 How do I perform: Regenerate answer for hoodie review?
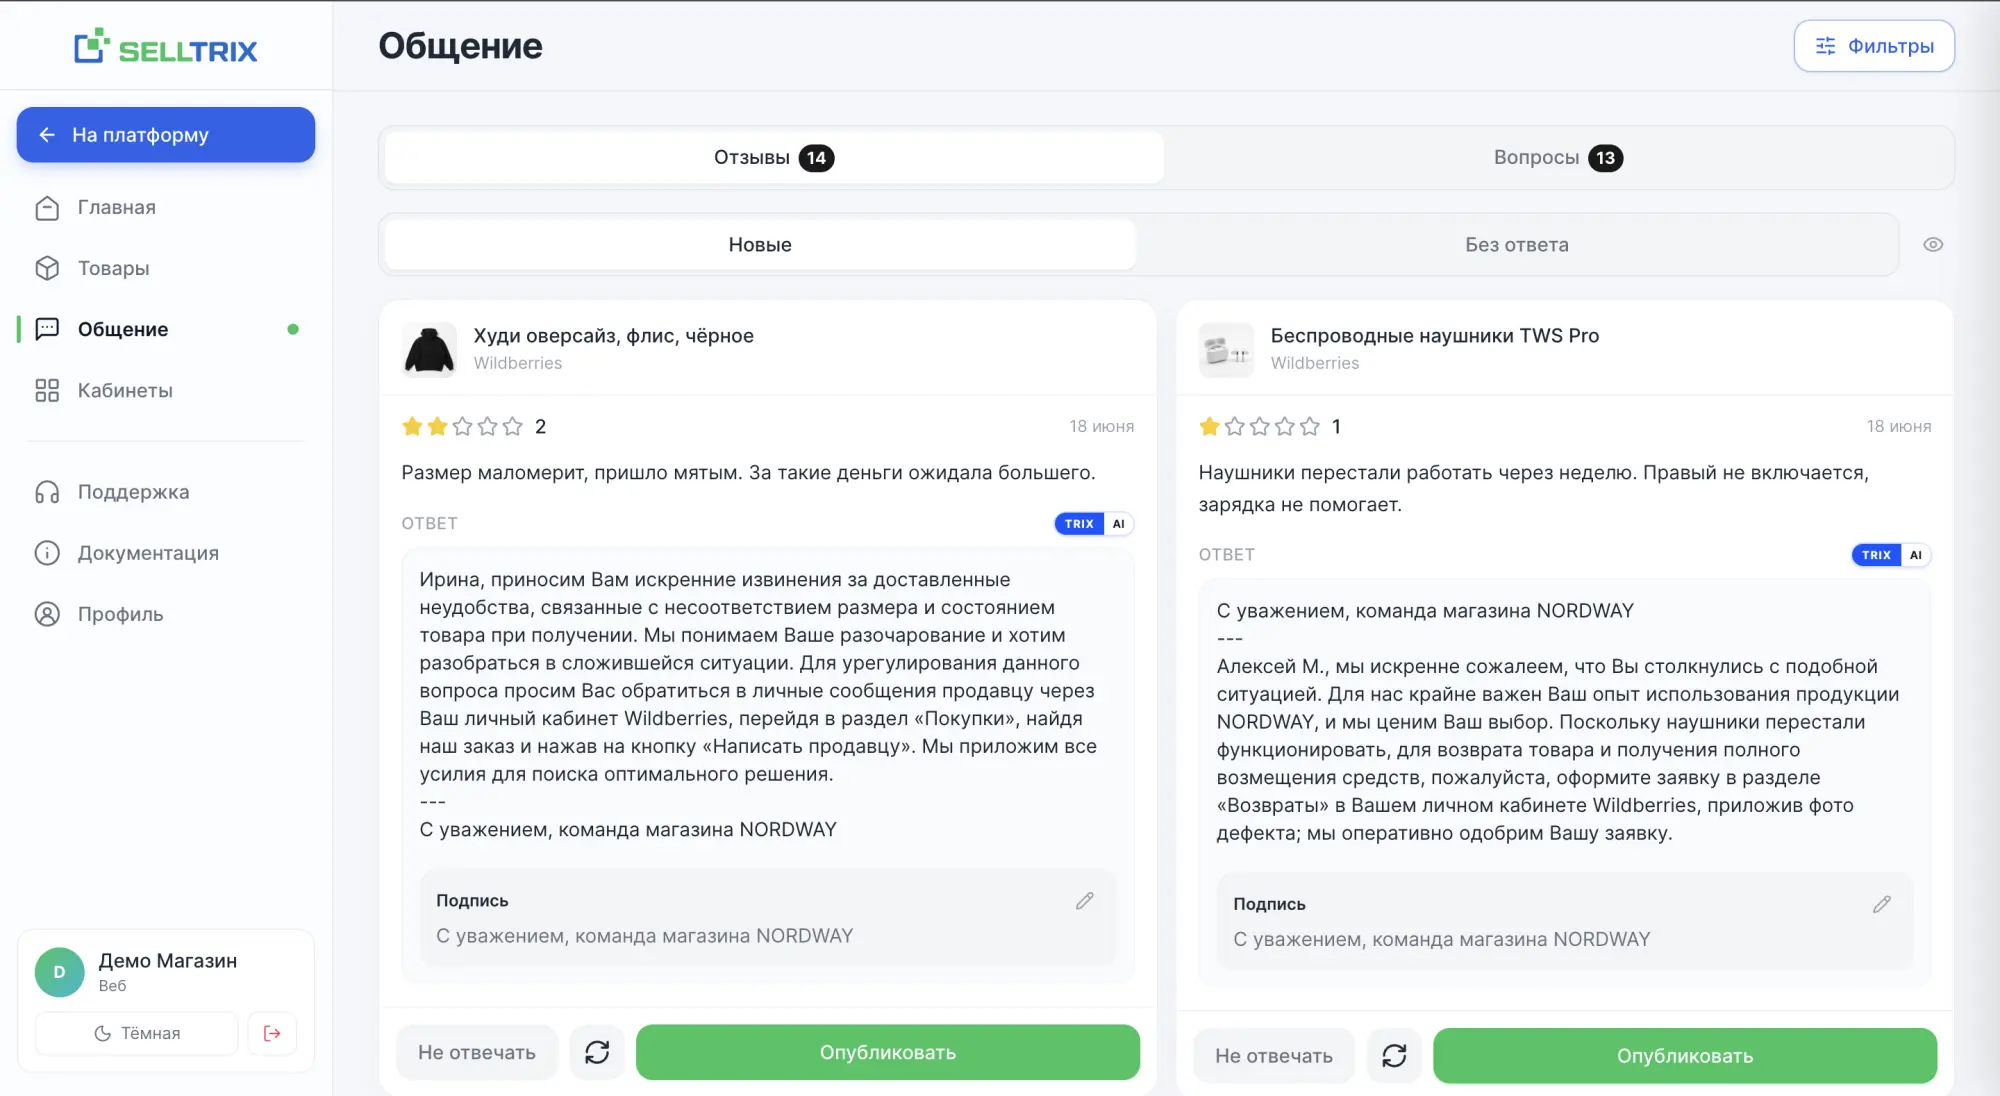point(597,1052)
